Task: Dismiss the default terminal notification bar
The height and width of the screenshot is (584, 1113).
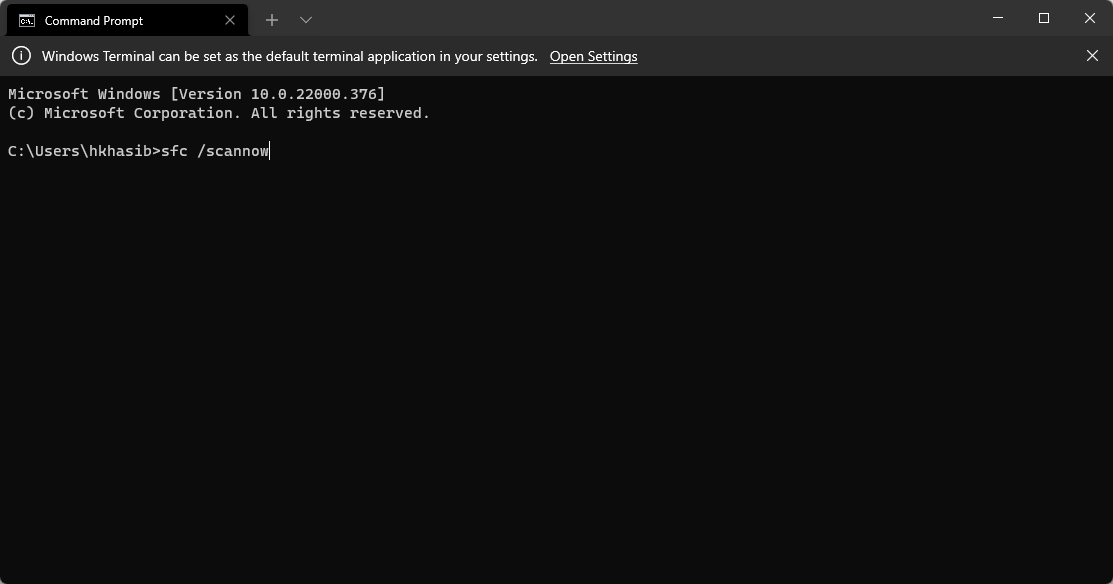Action: pos(1092,56)
